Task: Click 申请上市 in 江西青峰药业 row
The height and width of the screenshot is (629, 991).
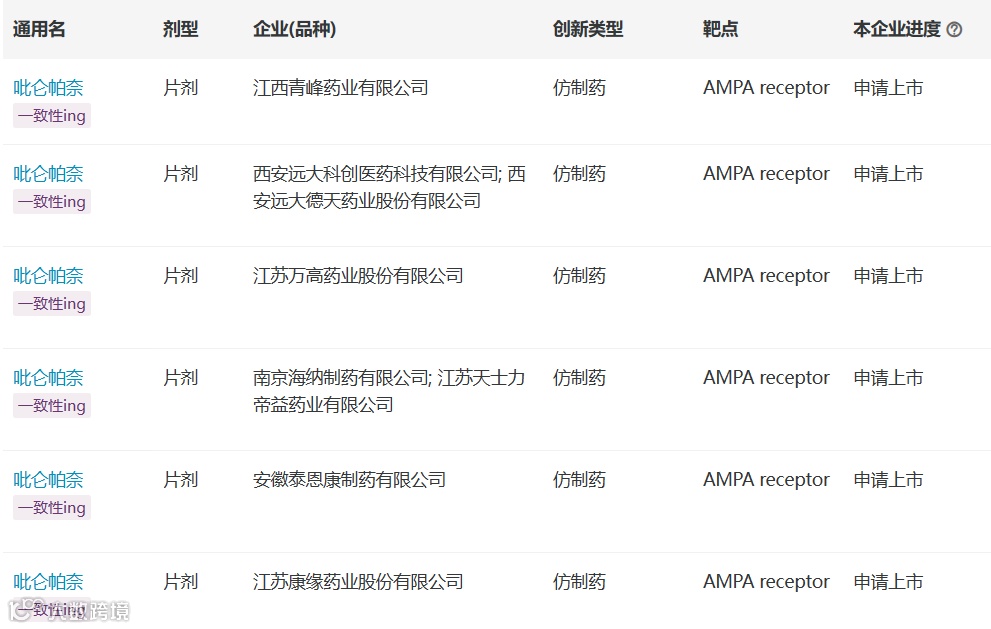Action: 888,88
